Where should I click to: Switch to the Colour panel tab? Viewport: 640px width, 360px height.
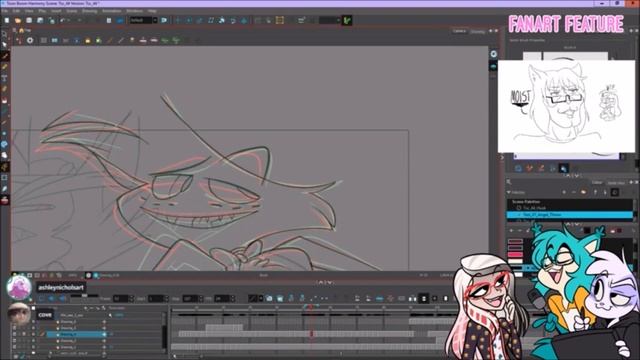point(596,182)
